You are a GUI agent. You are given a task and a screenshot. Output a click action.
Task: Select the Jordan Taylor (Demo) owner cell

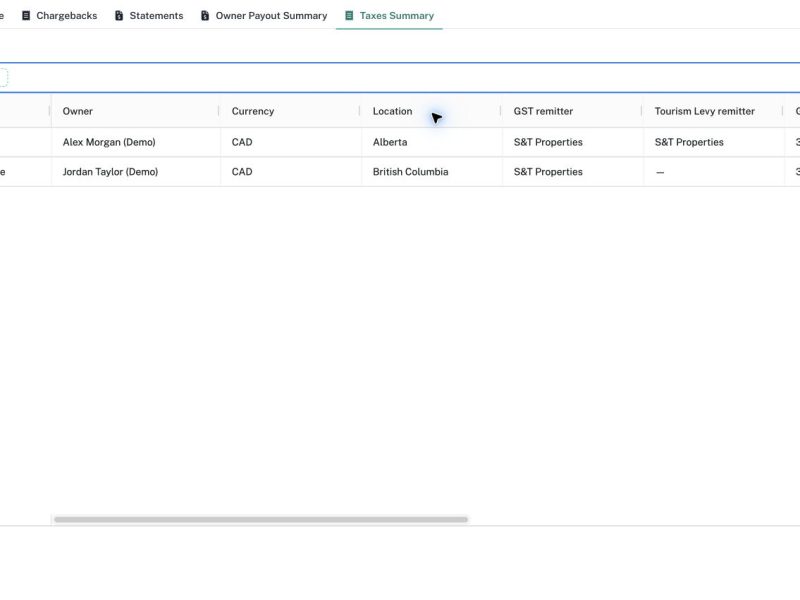(x=136, y=172)
